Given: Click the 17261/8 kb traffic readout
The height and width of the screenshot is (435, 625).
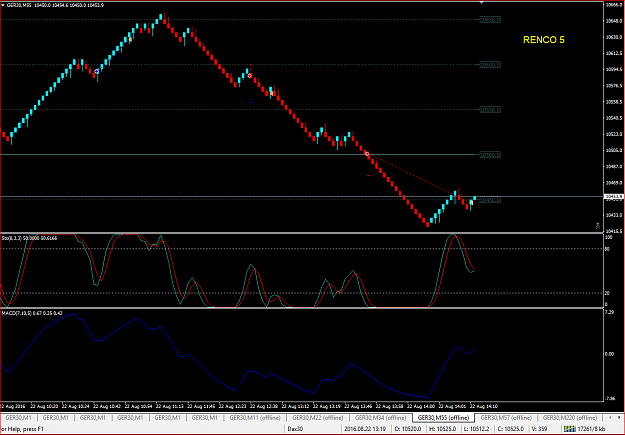Looking at the screenshot, I should tap(592, 429).
